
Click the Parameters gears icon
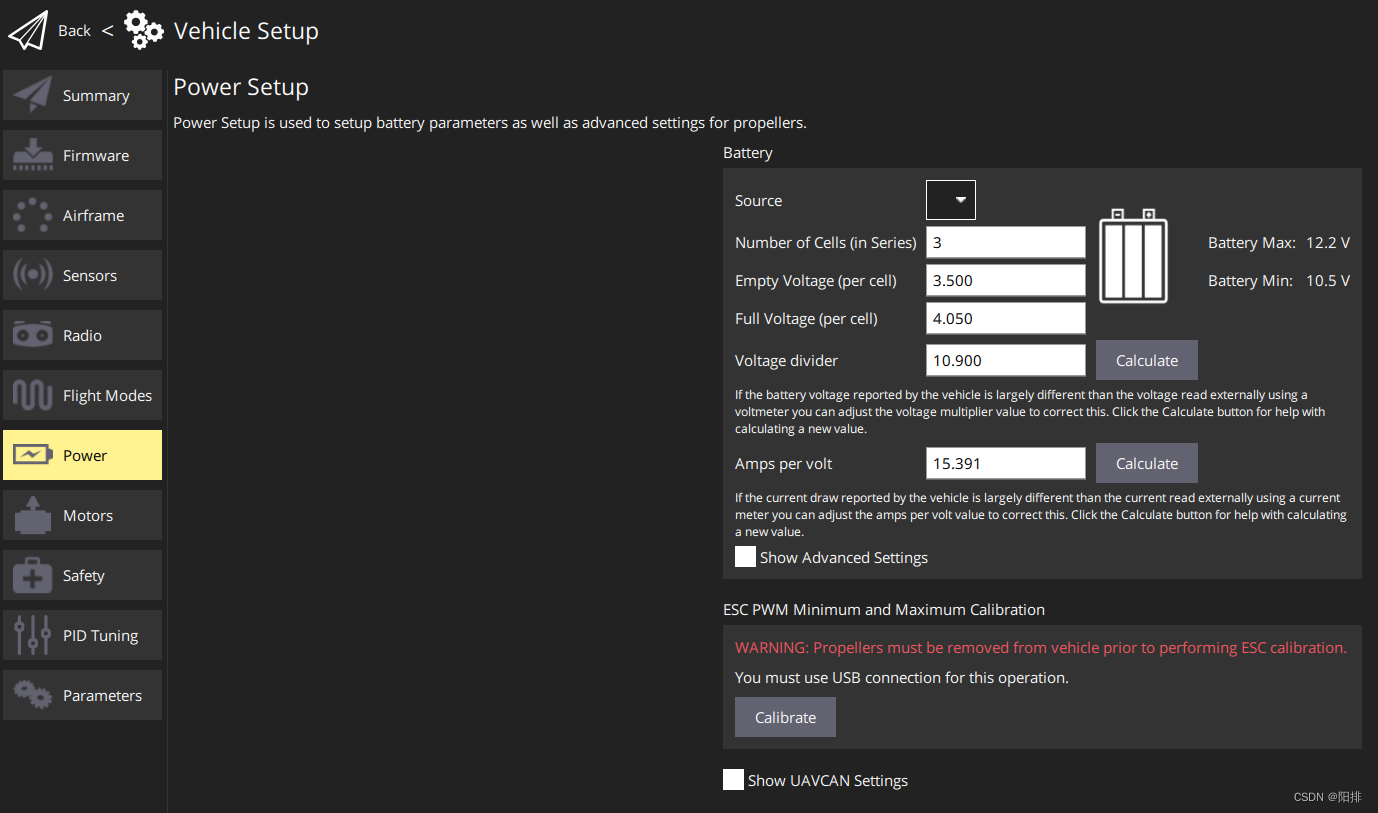pyautogui.click(x=33, y=695)
